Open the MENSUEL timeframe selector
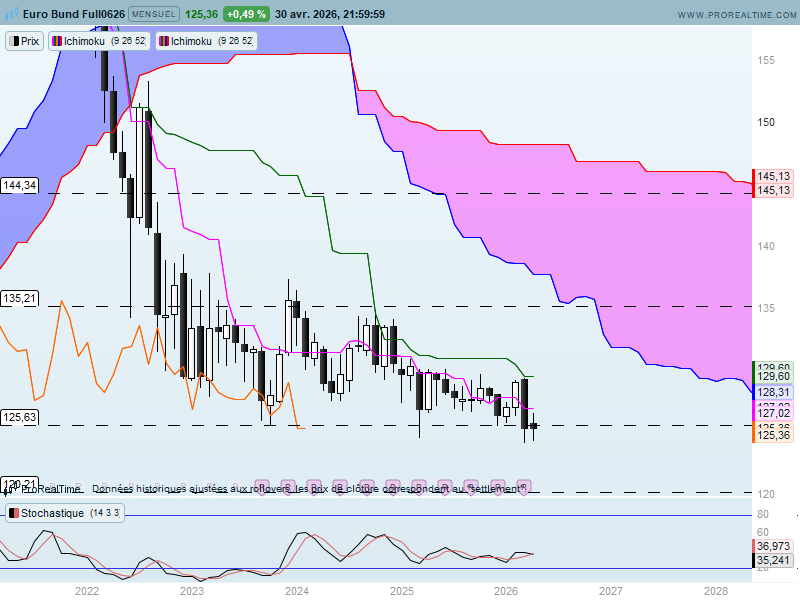This screenshot has width=800, height=600. tap(154, 14)
